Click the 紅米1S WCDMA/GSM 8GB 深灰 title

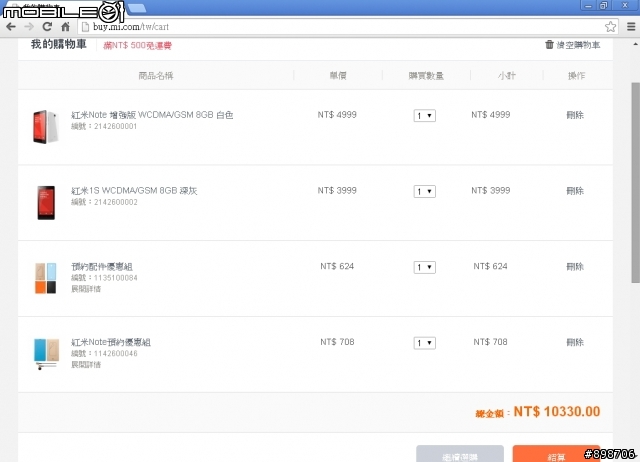(134, 191)
